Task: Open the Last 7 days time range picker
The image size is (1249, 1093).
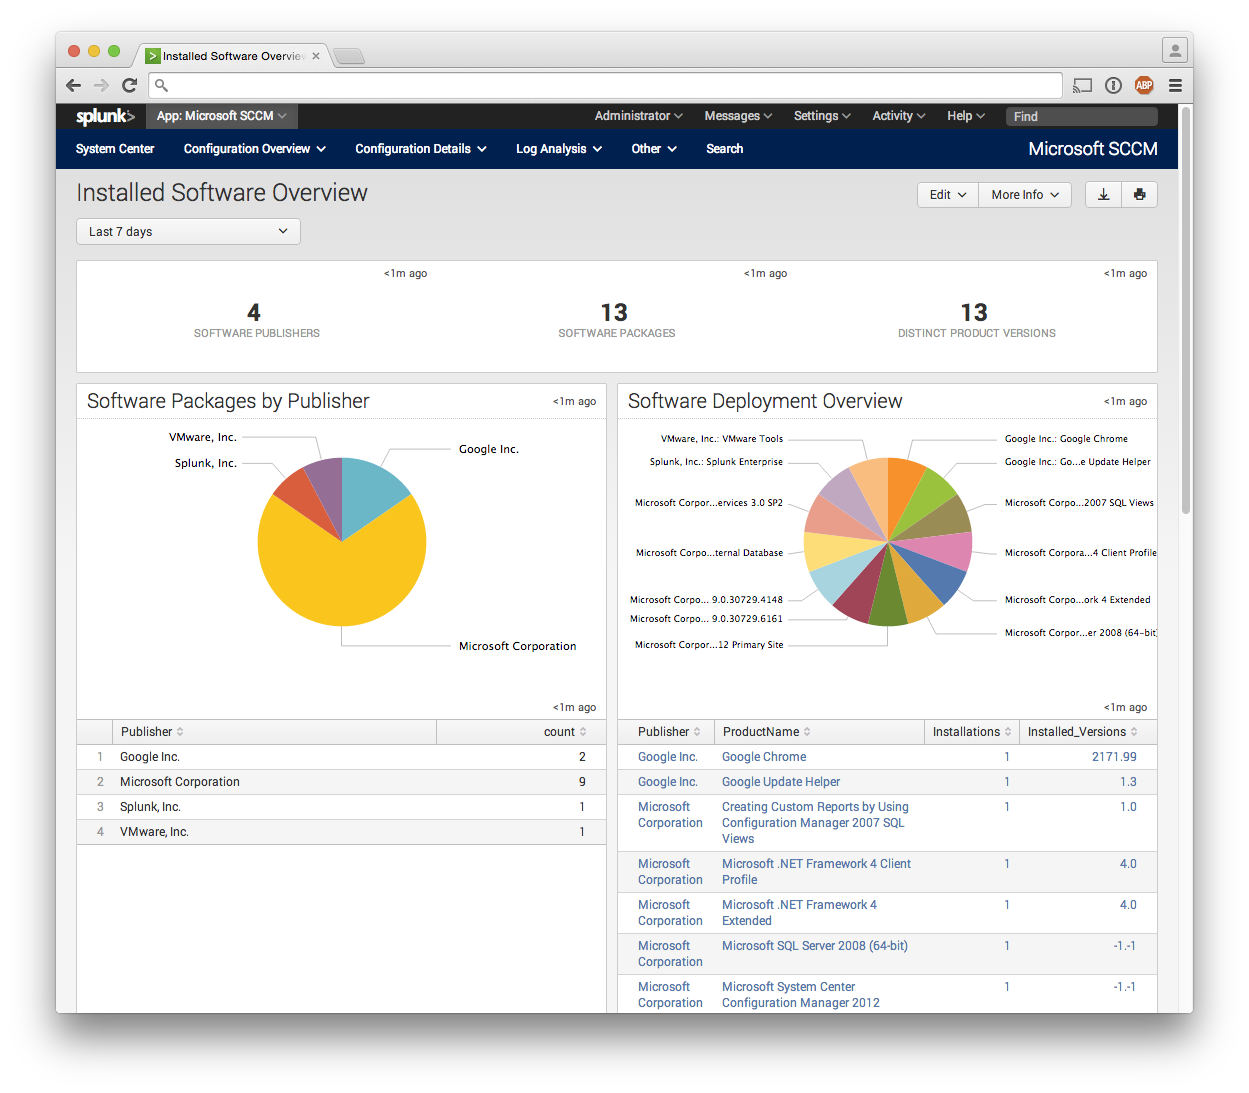Action: coord(188,231)
